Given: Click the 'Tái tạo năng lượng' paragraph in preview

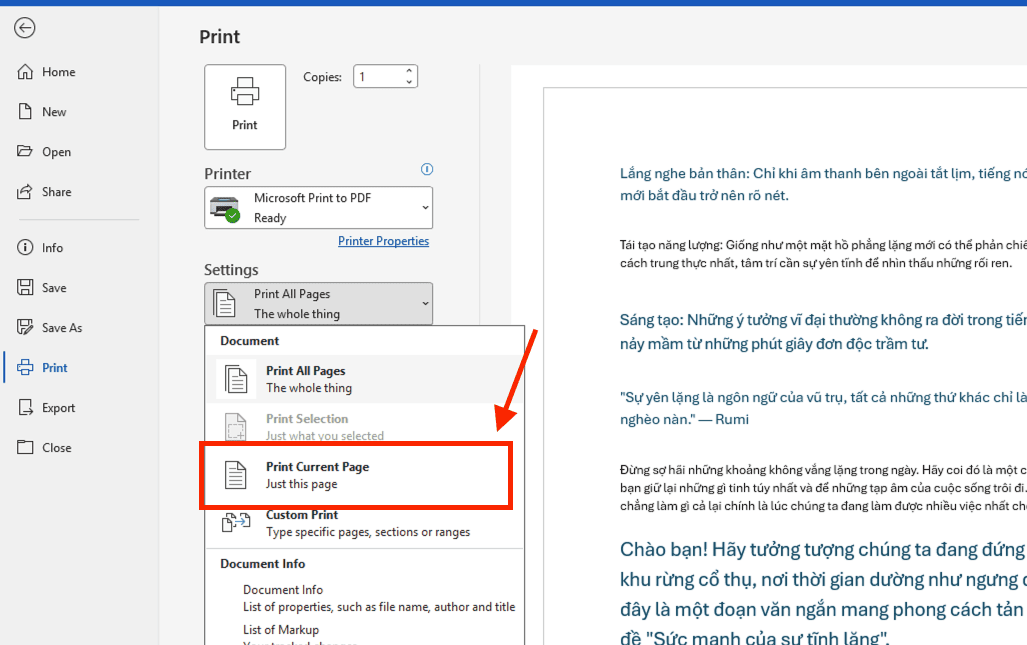Looking at the screenshot, I should [x=823, y=254].
